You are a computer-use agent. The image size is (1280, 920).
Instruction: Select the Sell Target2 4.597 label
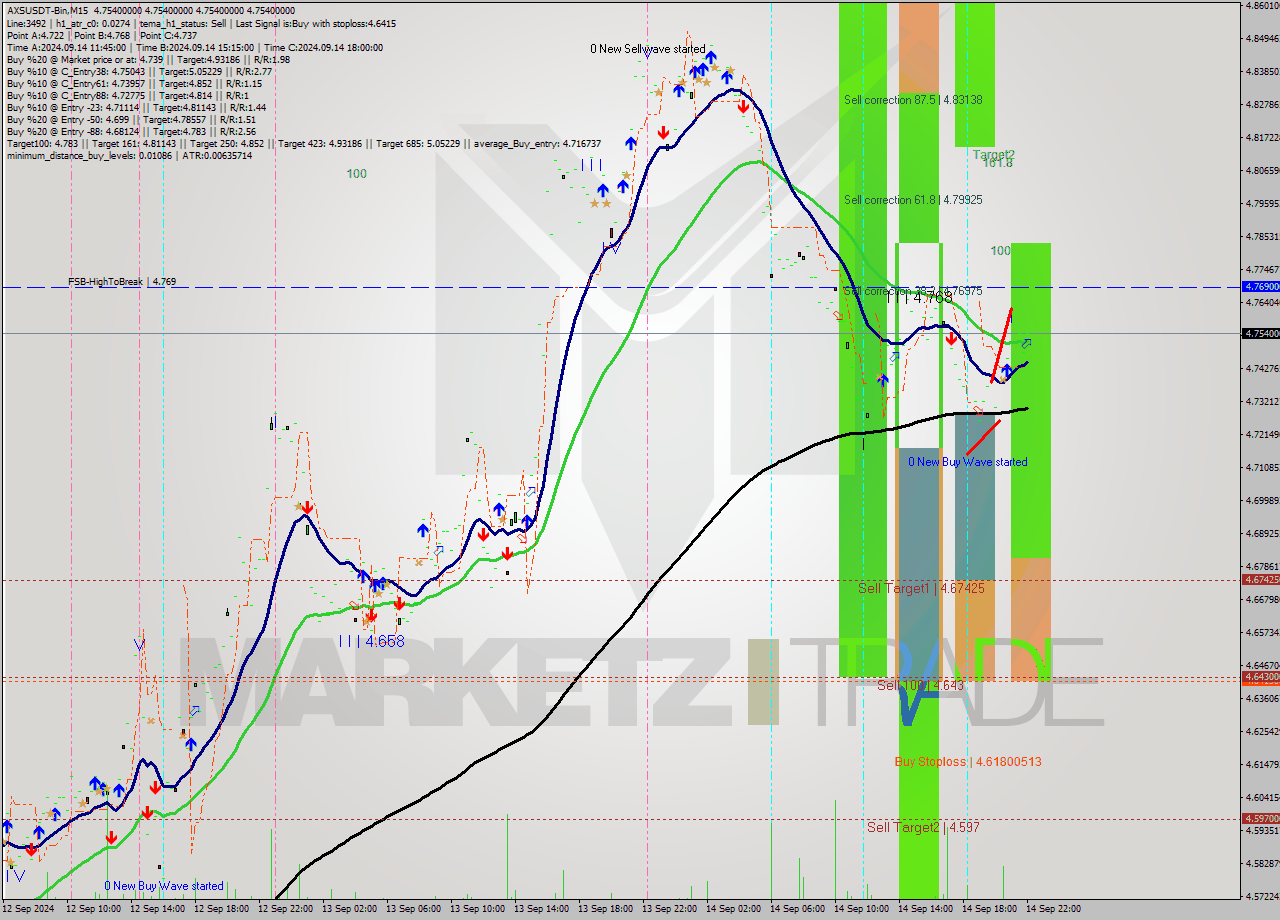(922, 827)
